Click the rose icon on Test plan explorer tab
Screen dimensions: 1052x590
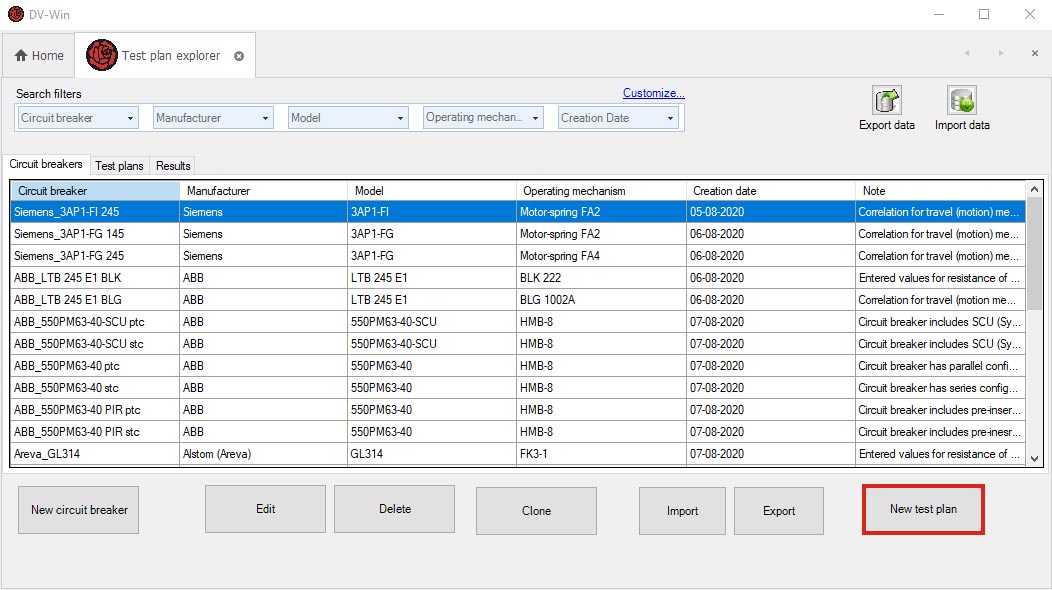[101, 55]
